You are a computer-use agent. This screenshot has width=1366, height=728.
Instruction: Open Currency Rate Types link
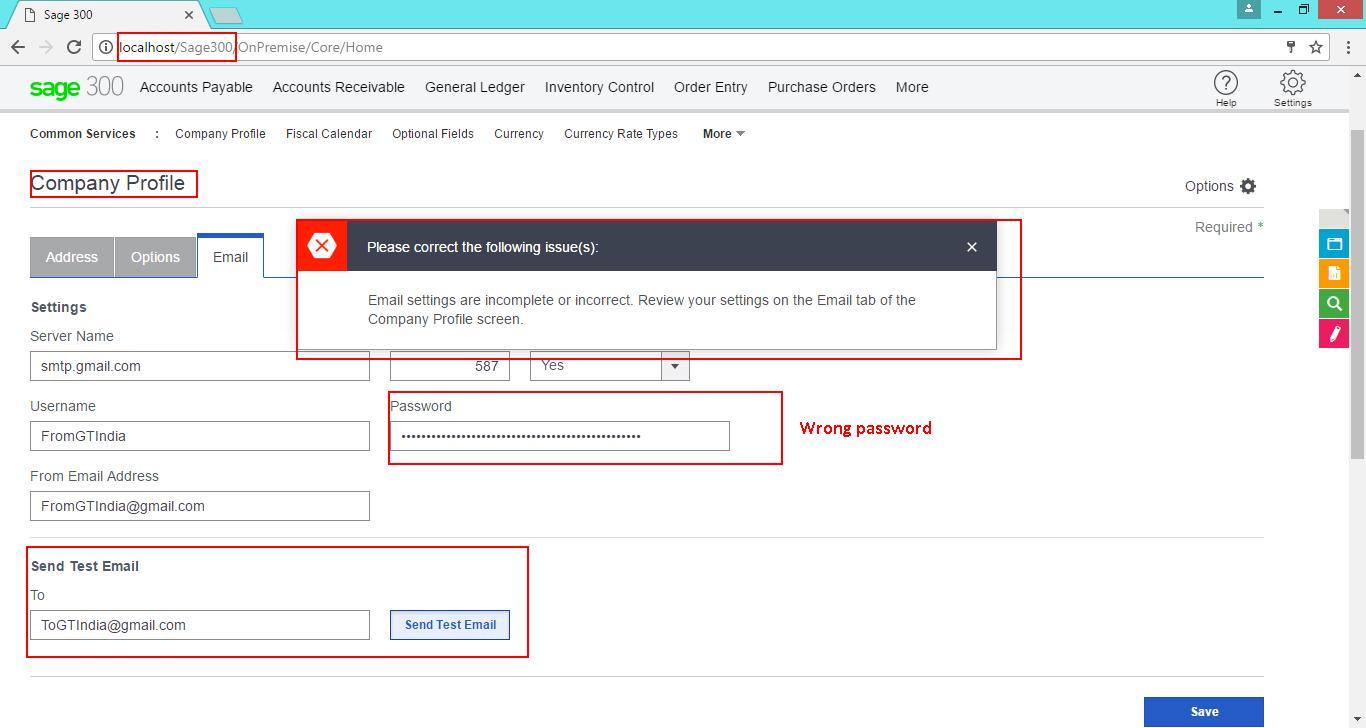click(621, 134)
